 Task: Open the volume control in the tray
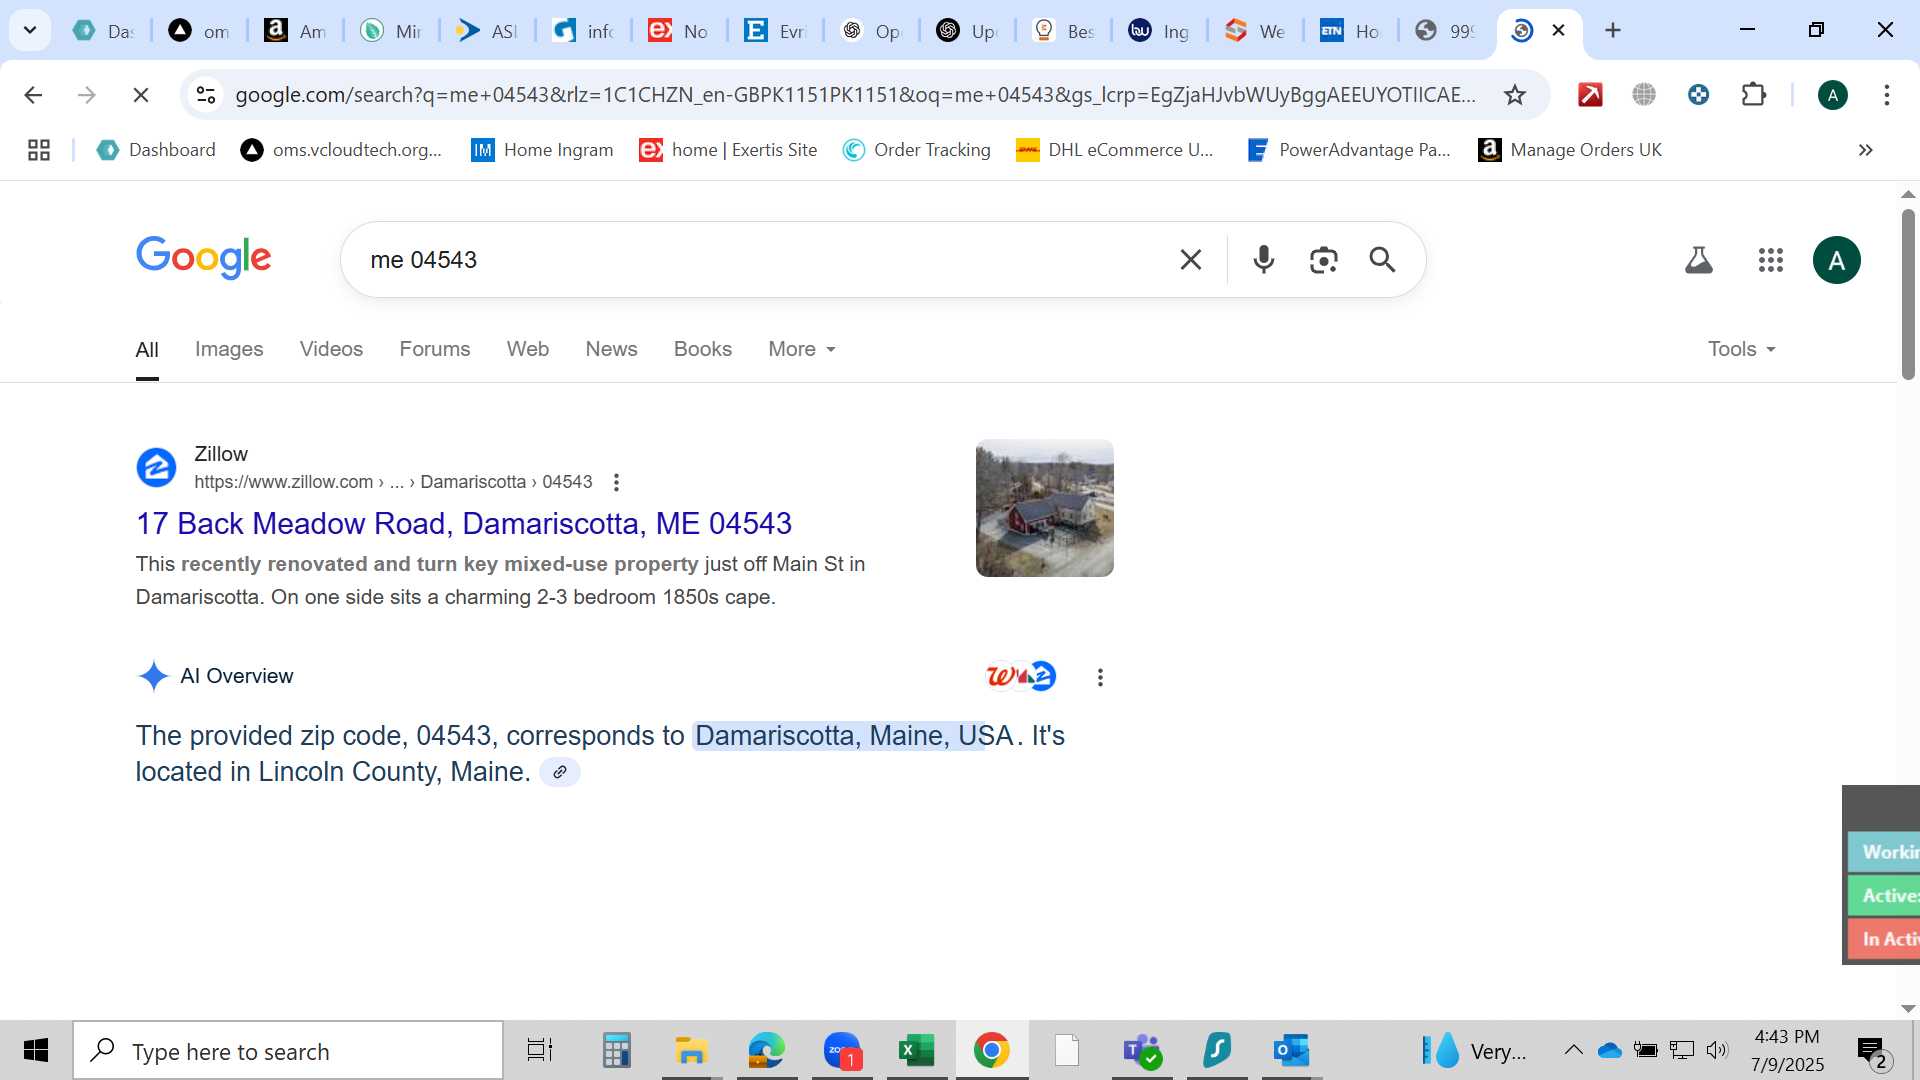[1717, 1050]
